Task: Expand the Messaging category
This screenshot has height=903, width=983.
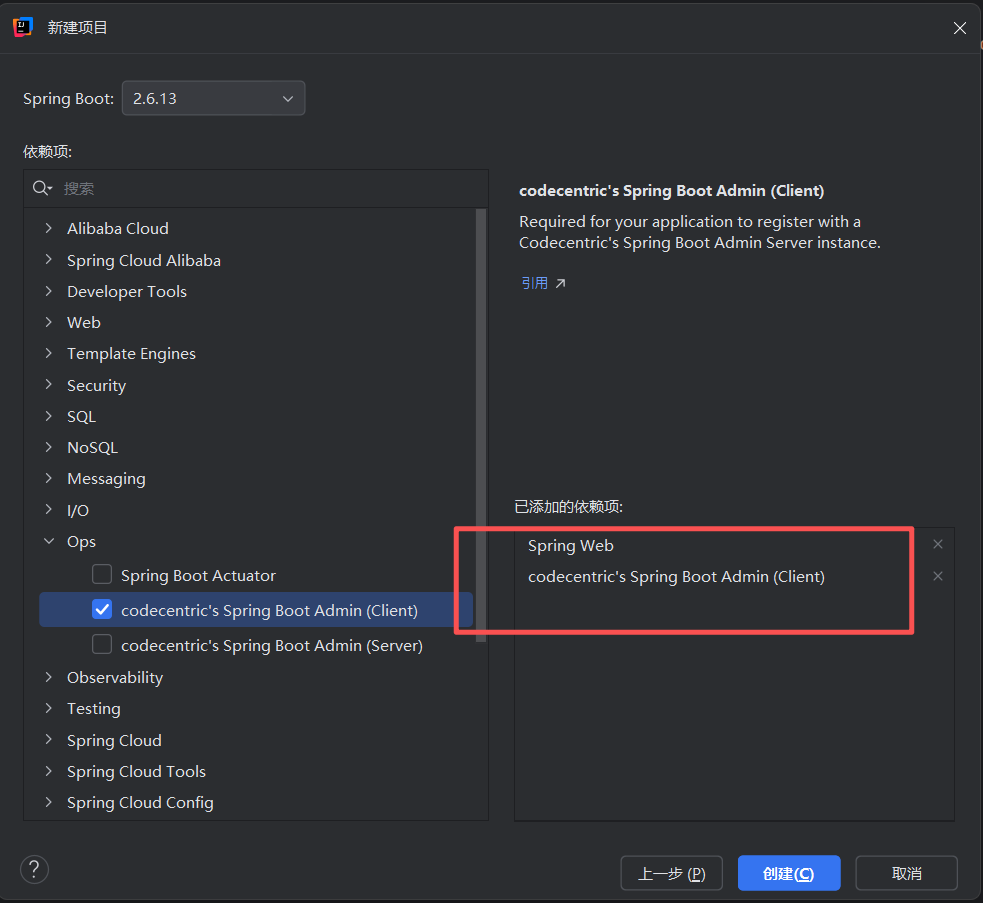Action: click(49, 478)
